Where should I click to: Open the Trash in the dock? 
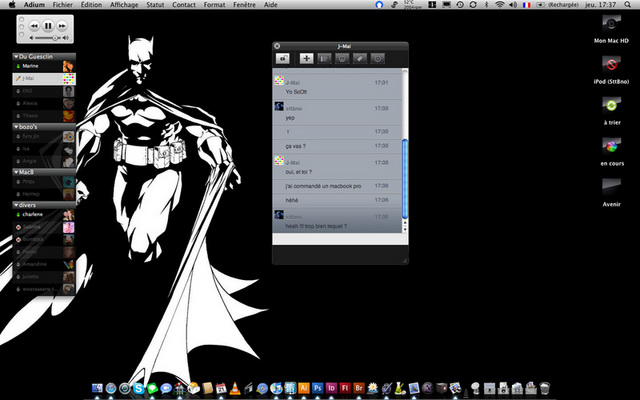(x=544, y=388)
